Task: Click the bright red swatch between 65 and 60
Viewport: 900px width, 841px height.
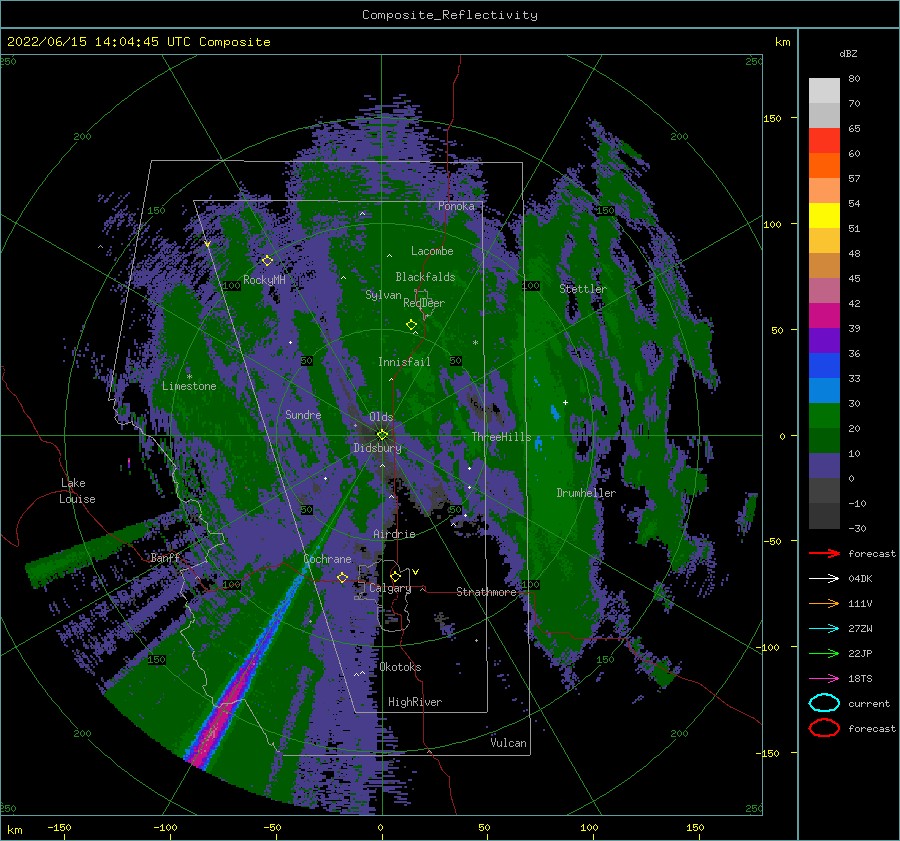Action: [x=824, y=141]
